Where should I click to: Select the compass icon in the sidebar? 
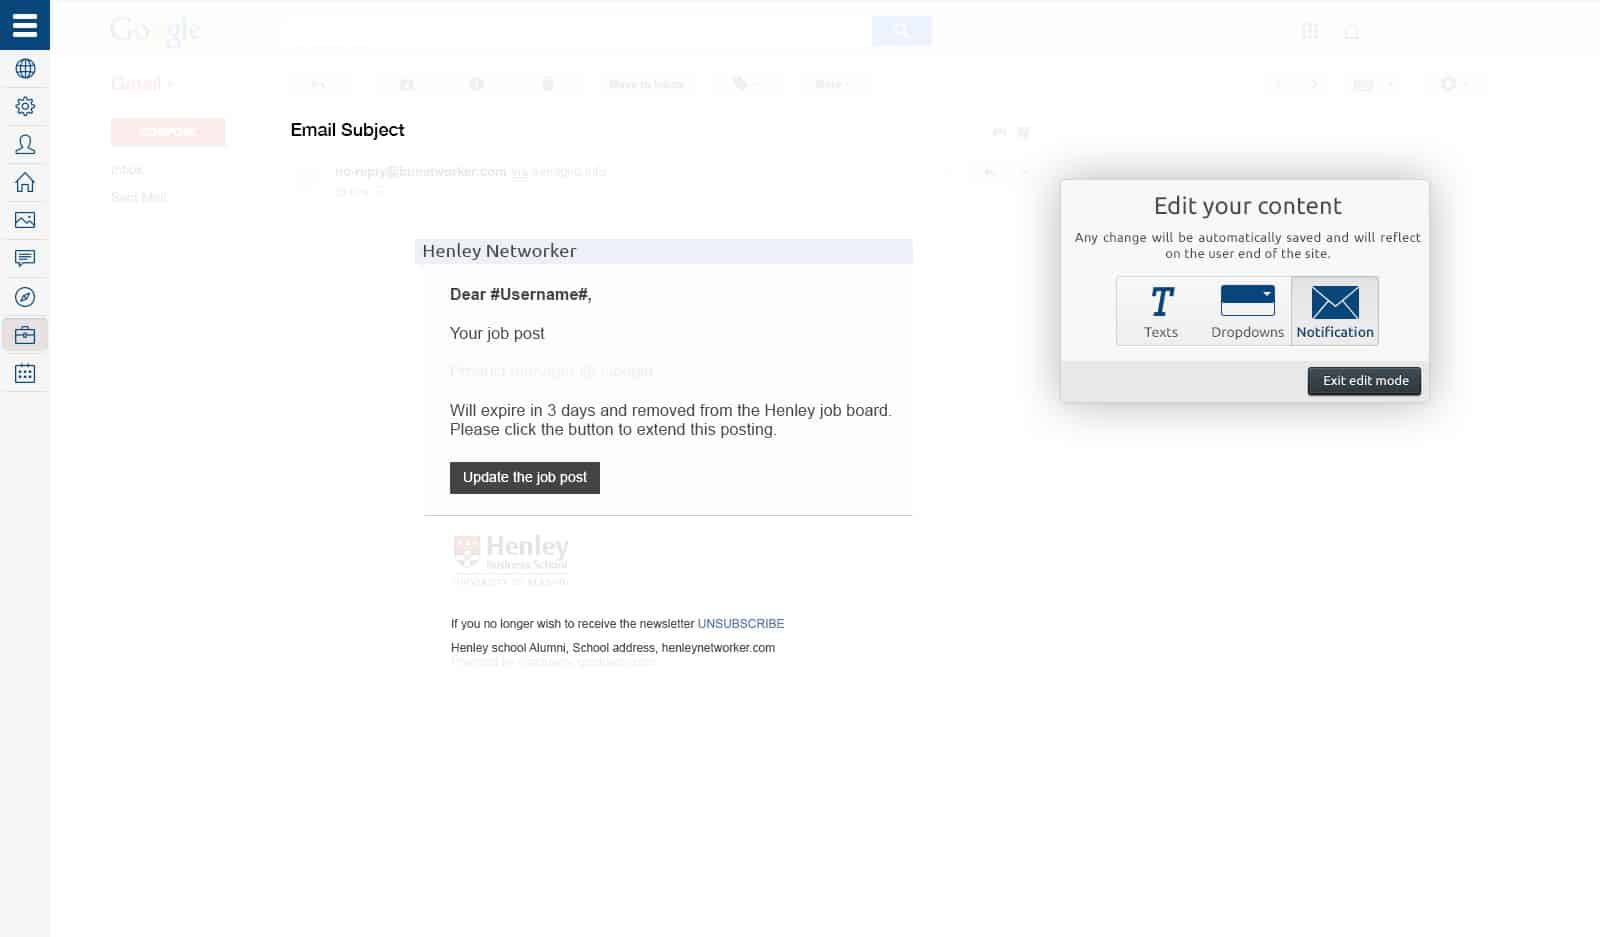pyautogui.click(x=25, y=297)
